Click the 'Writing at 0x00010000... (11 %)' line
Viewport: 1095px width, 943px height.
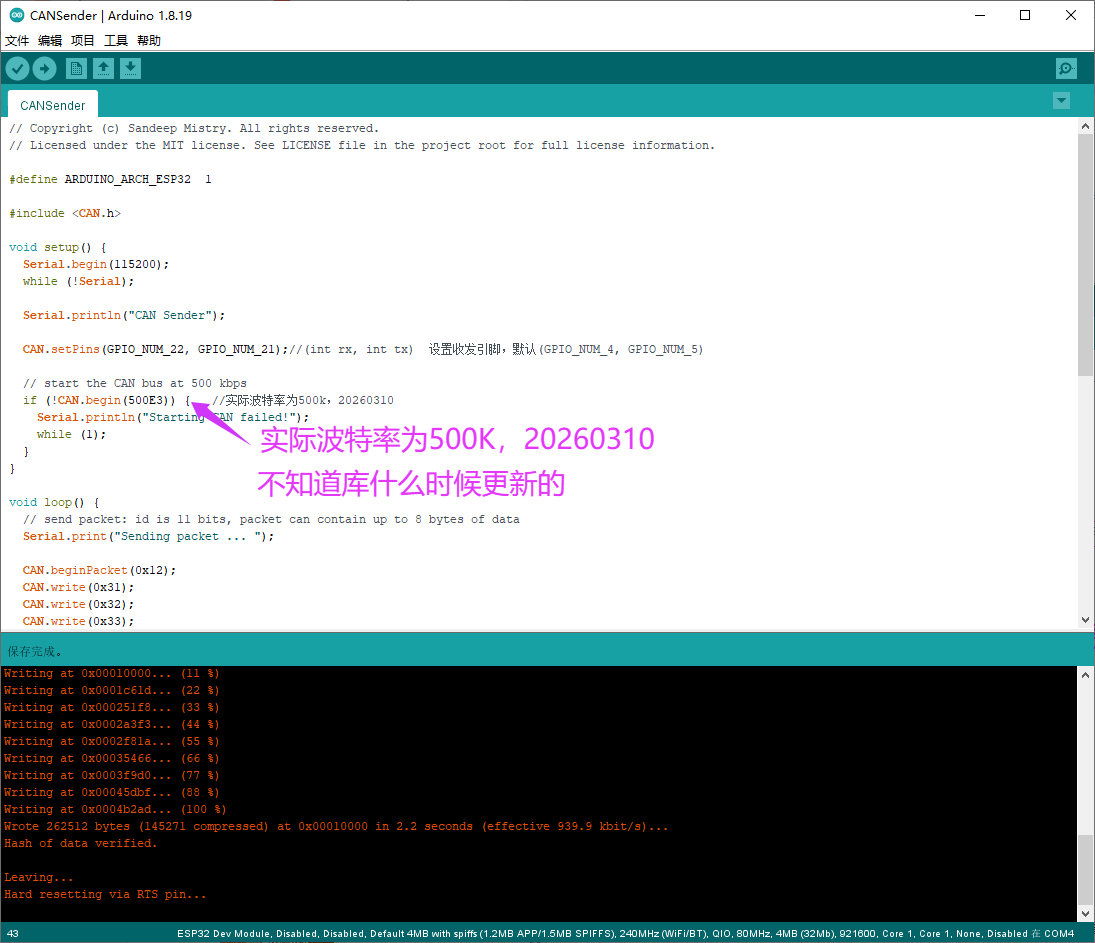coord(112,673)
